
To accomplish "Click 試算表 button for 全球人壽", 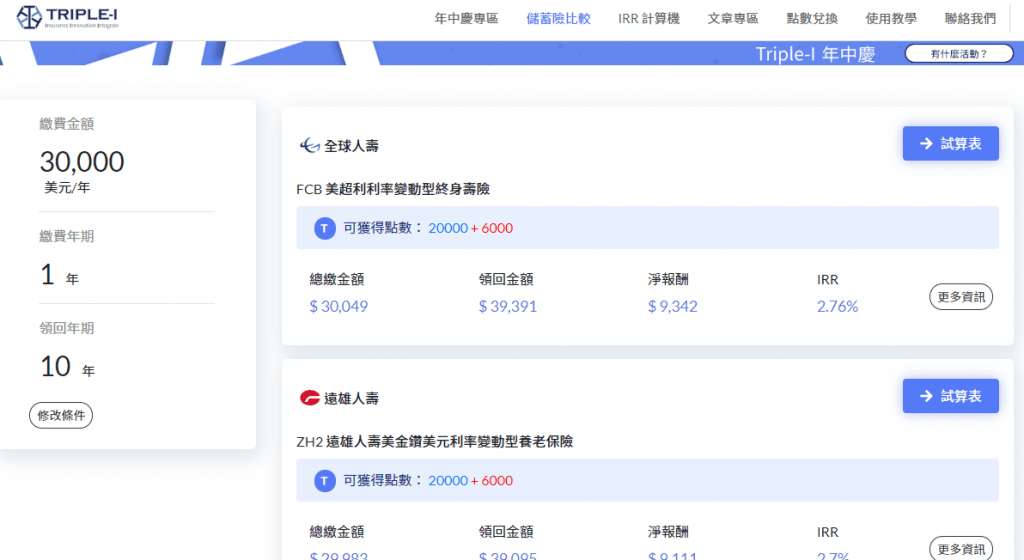I will (950, 144).
